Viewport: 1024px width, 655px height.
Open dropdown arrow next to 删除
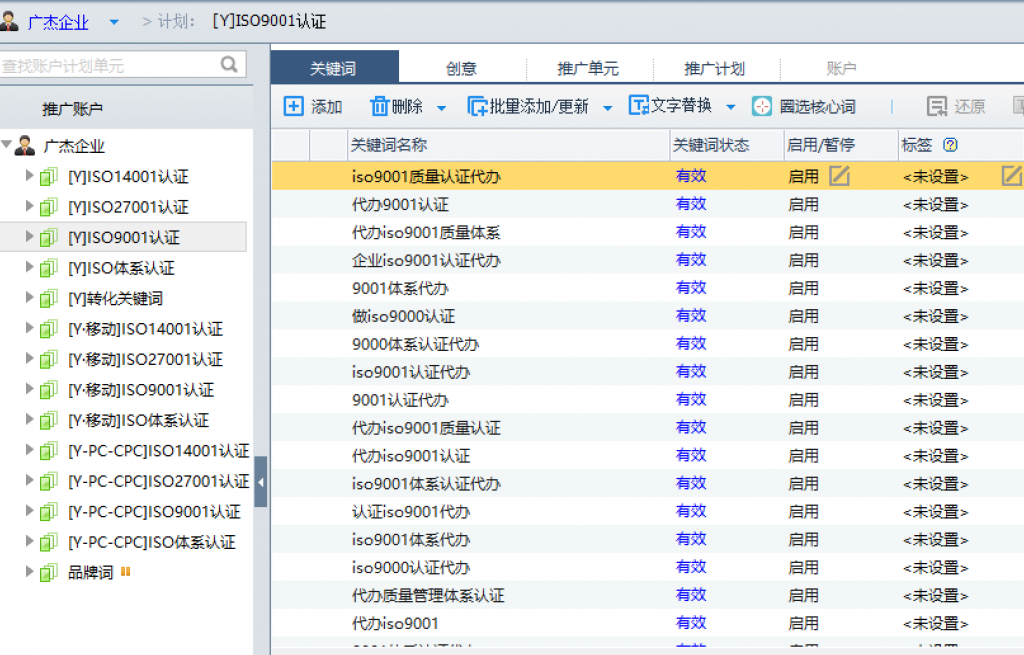[x=442, y=107]
